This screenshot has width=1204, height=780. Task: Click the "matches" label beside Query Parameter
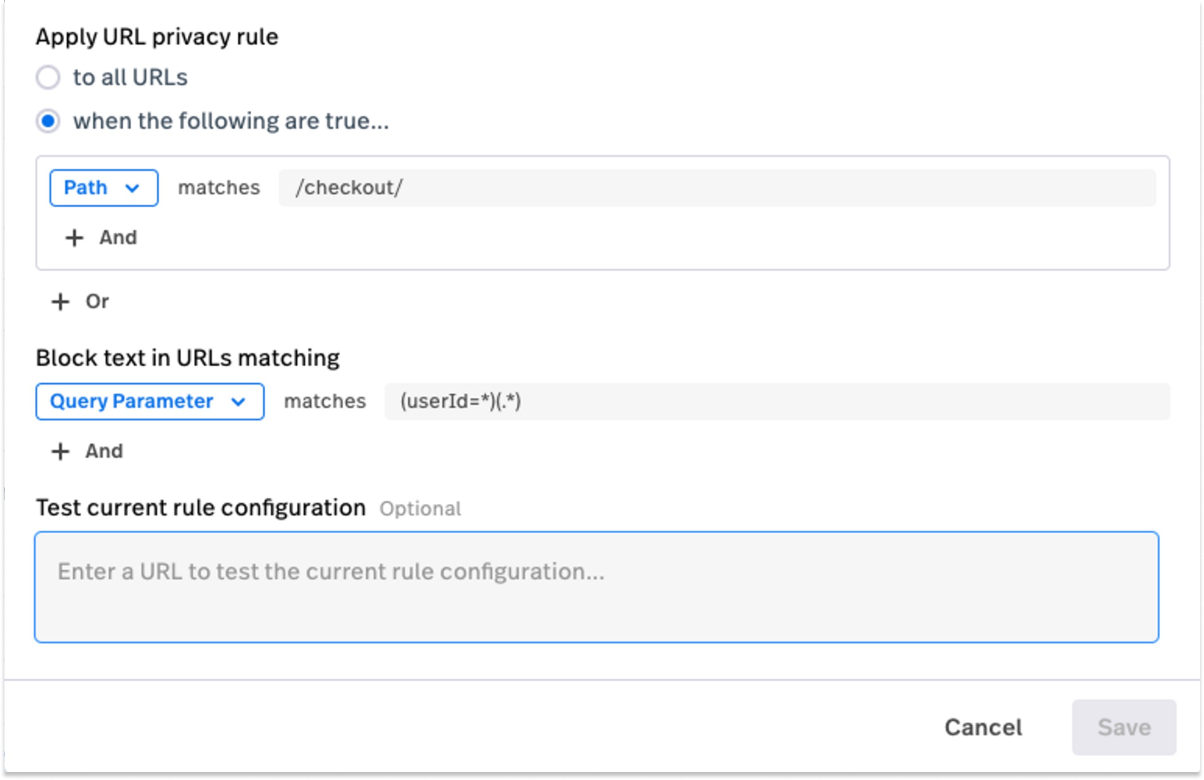point(325,401)
